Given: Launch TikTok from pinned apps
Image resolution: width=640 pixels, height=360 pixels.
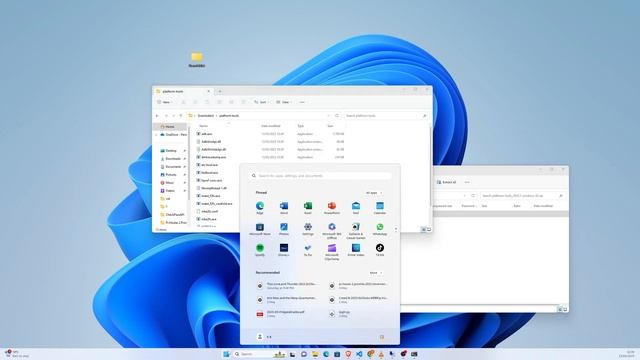Looking at the screenshot, I should (380, 250).
